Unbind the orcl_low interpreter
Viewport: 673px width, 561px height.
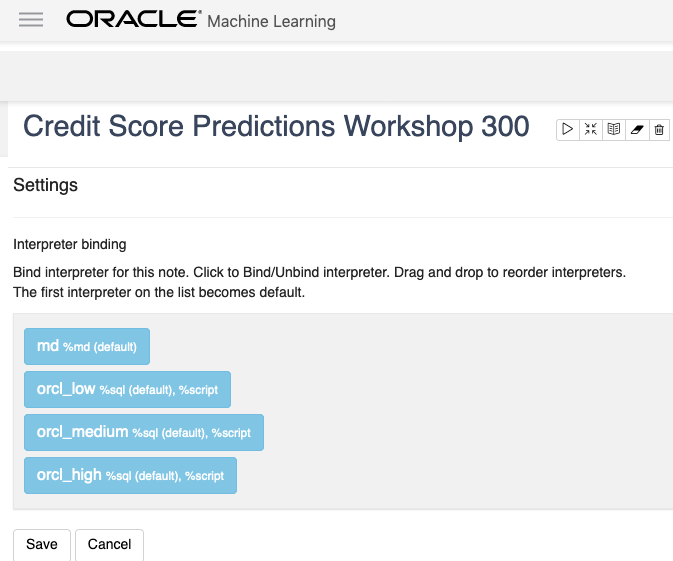coord(127,389)
